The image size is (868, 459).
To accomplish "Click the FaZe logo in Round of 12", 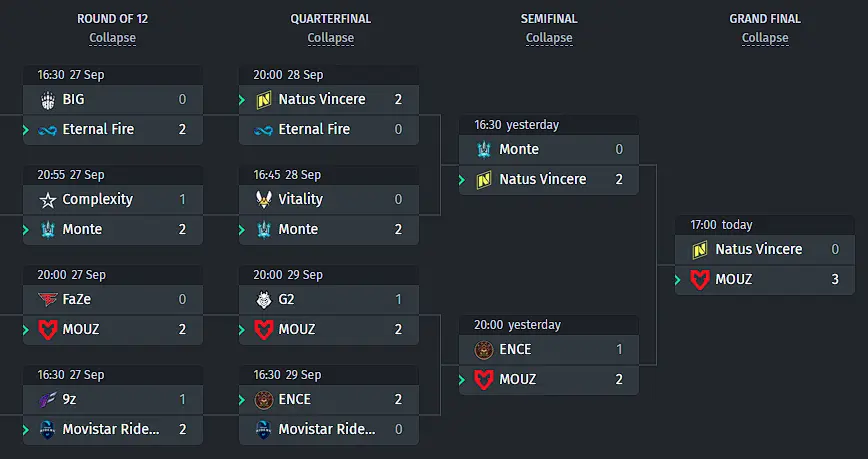I will click(x=48, y=300).
